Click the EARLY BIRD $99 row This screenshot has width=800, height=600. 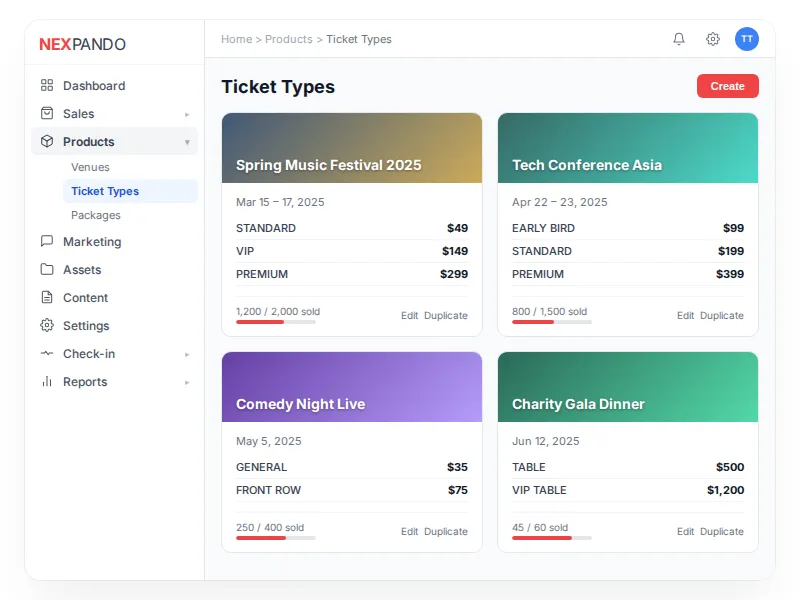(x=628, y=228)
